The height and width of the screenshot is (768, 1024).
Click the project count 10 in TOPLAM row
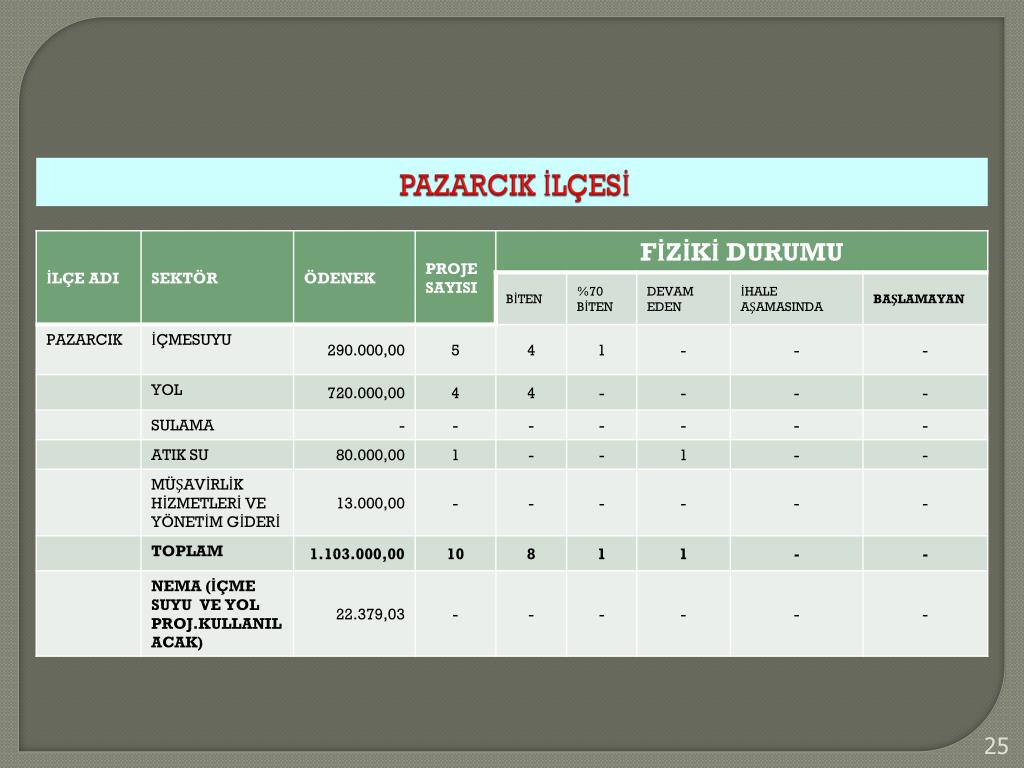click(x=455, y=554)
